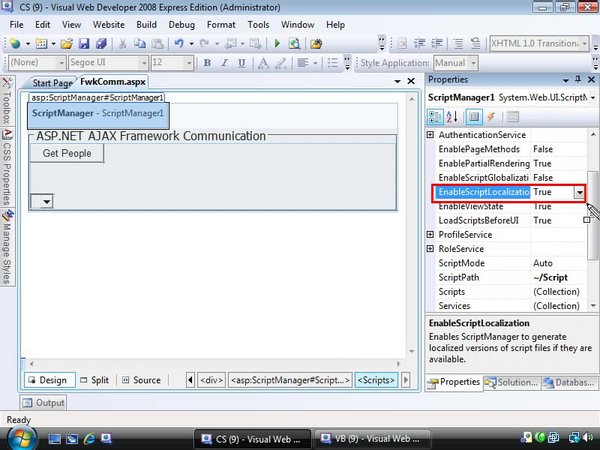The width and height of the screenshot is (600, 450).
Task: Open the Debug menu
Action: [x=182, y=24]
